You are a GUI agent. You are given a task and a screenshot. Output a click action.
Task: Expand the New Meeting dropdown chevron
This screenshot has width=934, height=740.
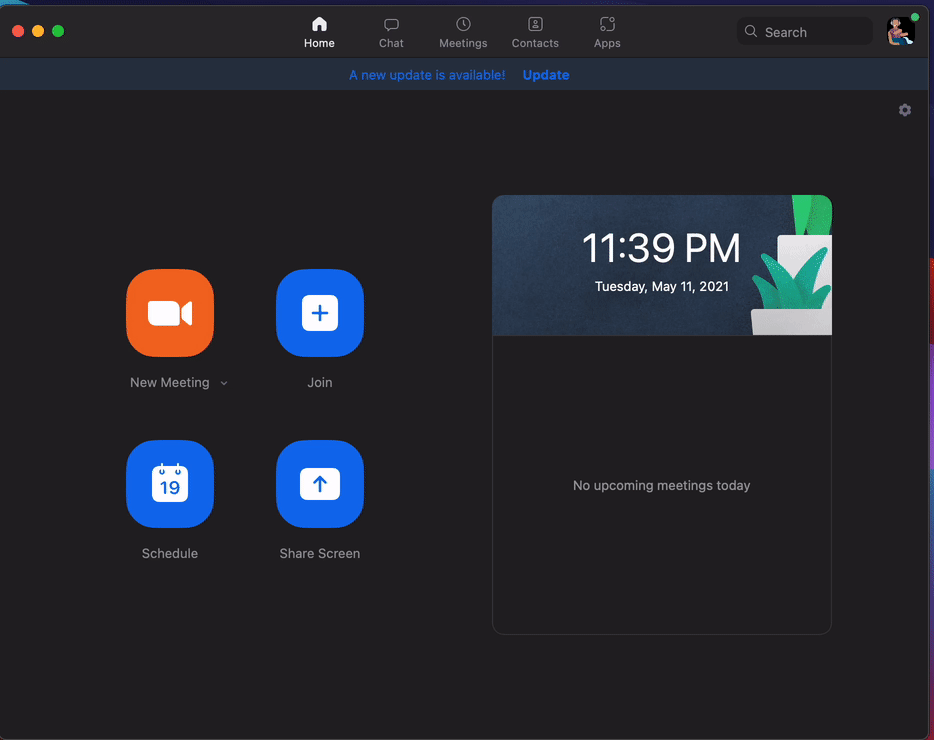click(x=224, y=383)
